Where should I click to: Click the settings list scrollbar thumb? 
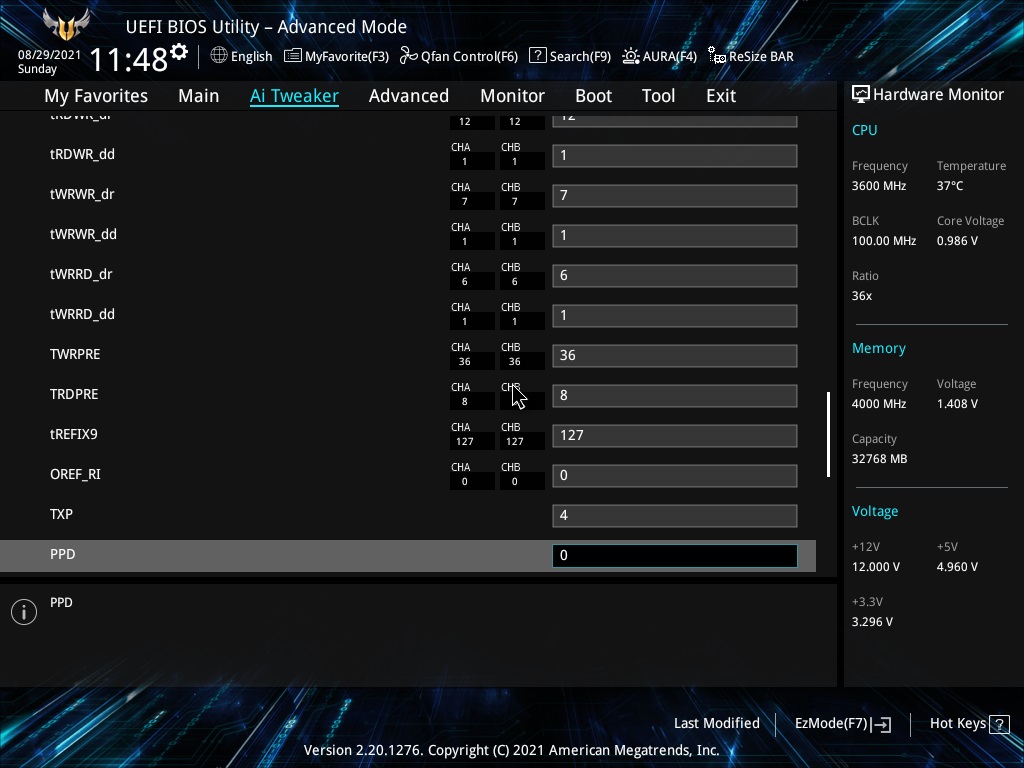tap(828, 434)
